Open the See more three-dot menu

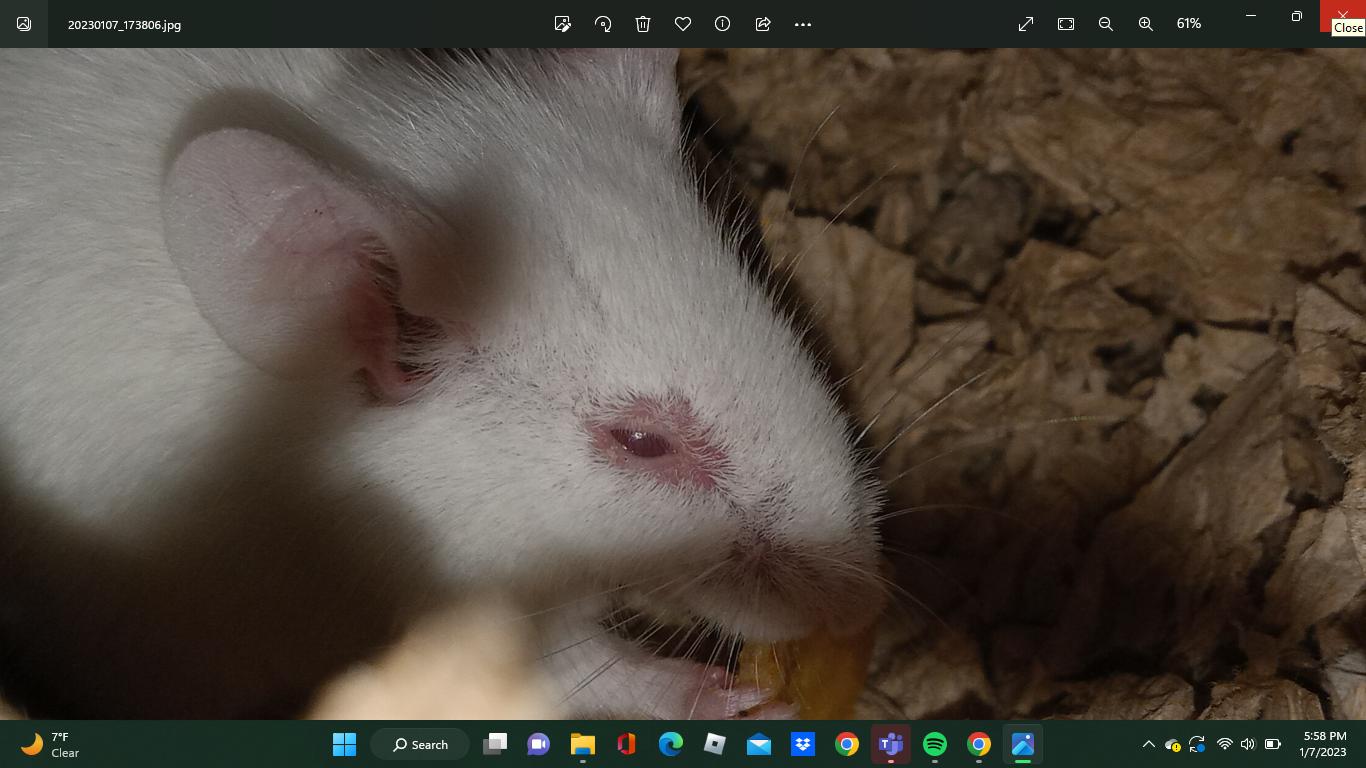point(803,24)
